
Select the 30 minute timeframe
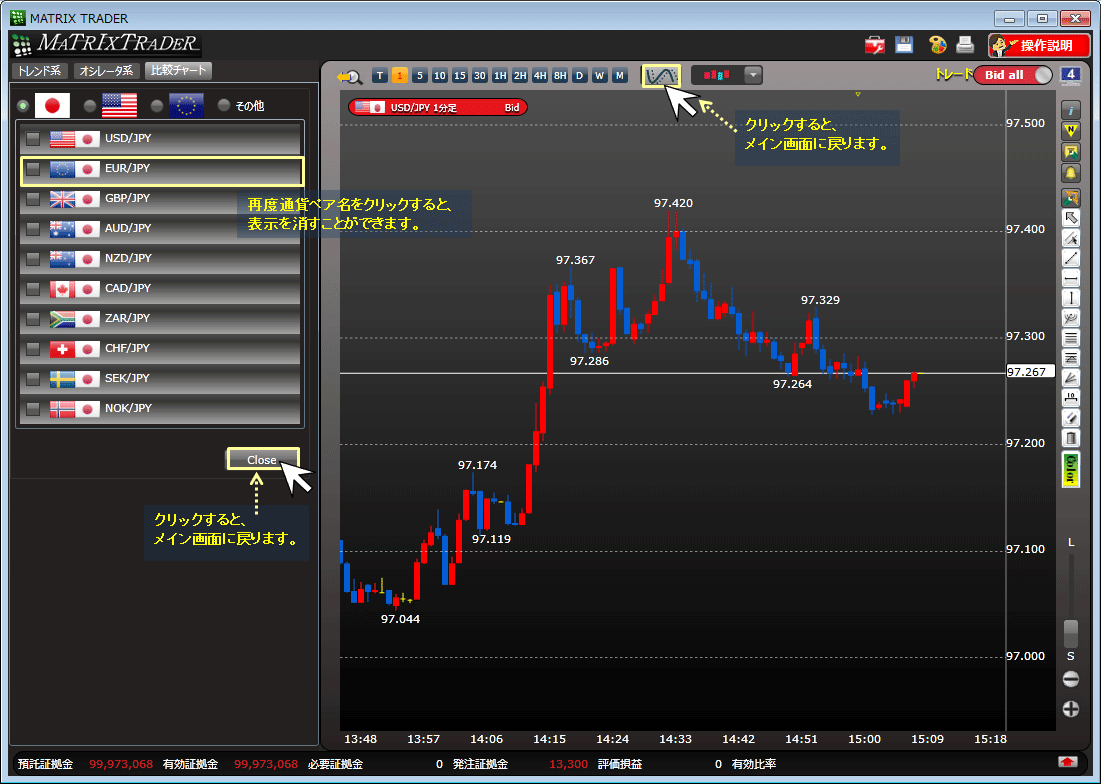(480, 76)
